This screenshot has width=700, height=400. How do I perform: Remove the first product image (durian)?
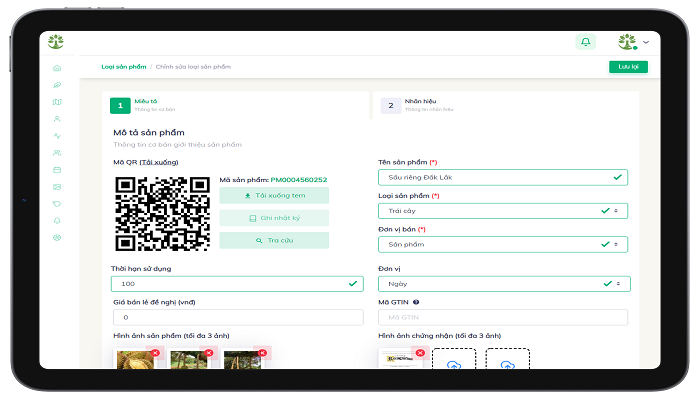pyautogui.click(x=155, y=353)
